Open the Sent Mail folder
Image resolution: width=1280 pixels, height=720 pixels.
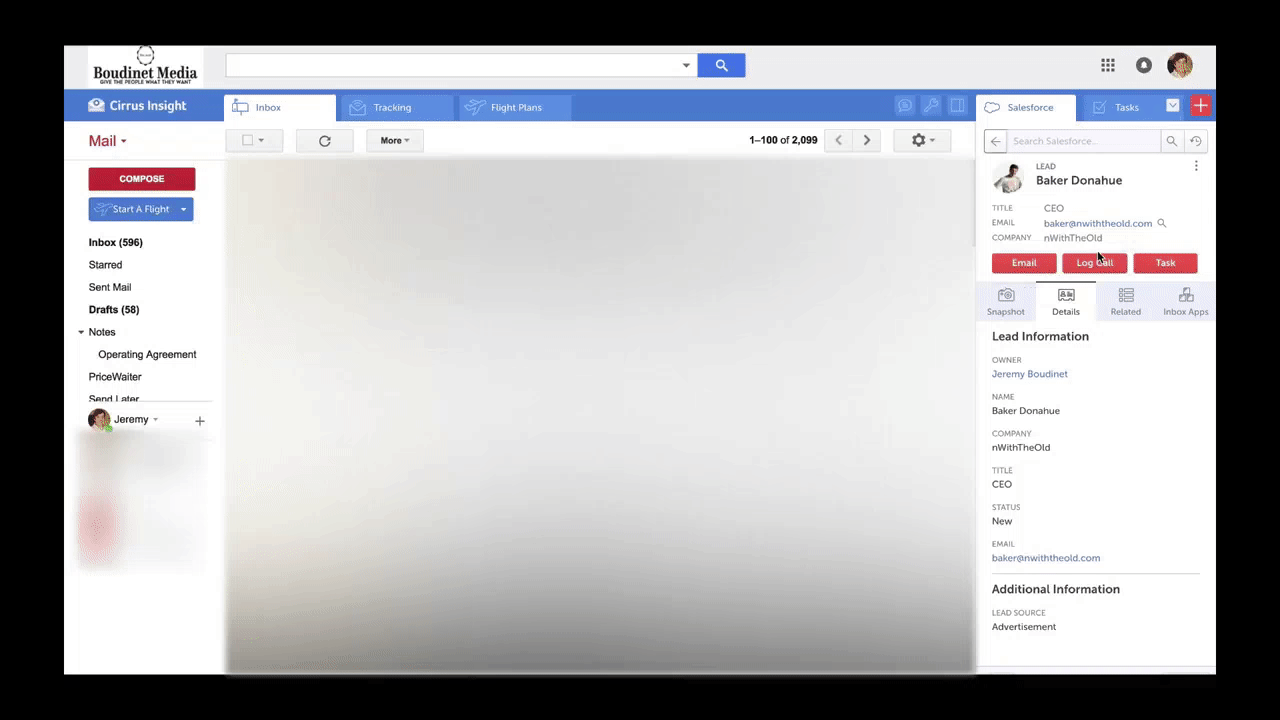click(x=110, y=287)
